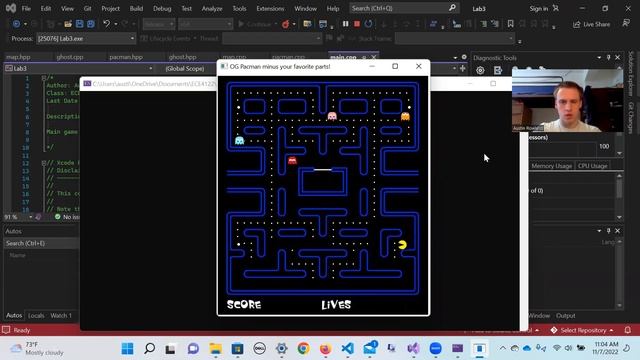
Task: Open the Build menu
Action: pyautogui.click(x=136, y=8)
